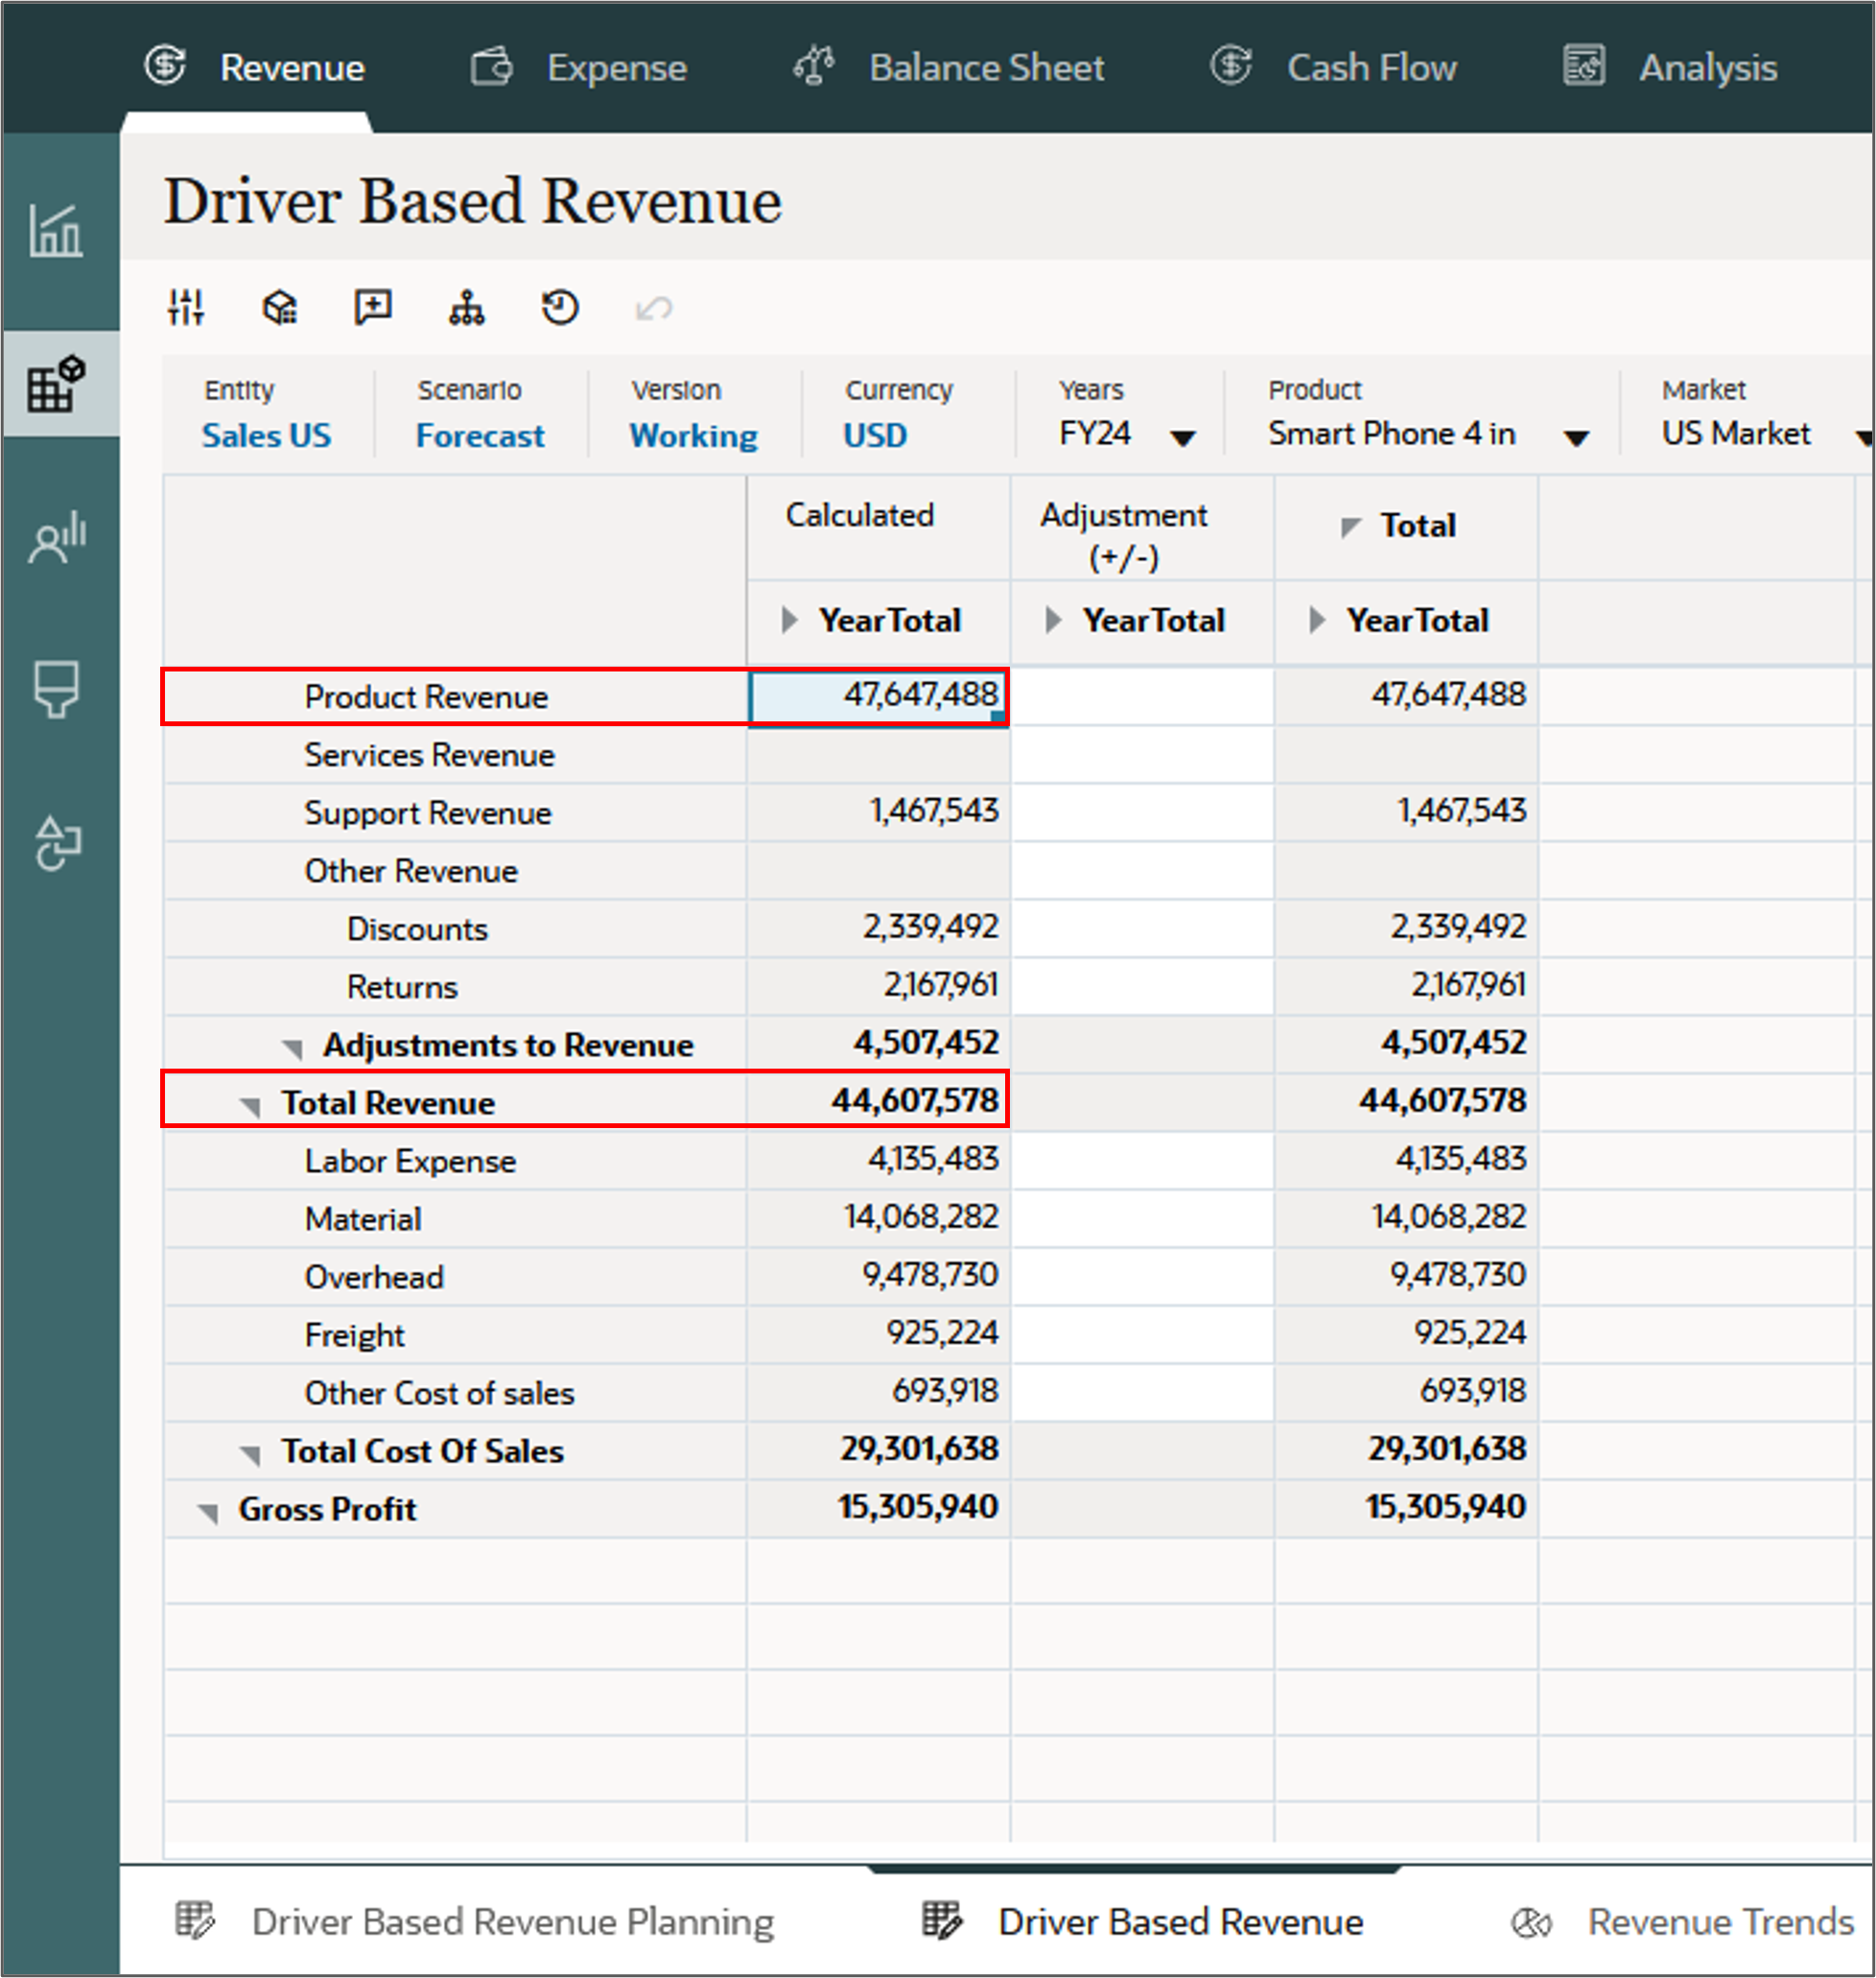
Task: Click the Sales US entity link
Action: click(266, 436)
